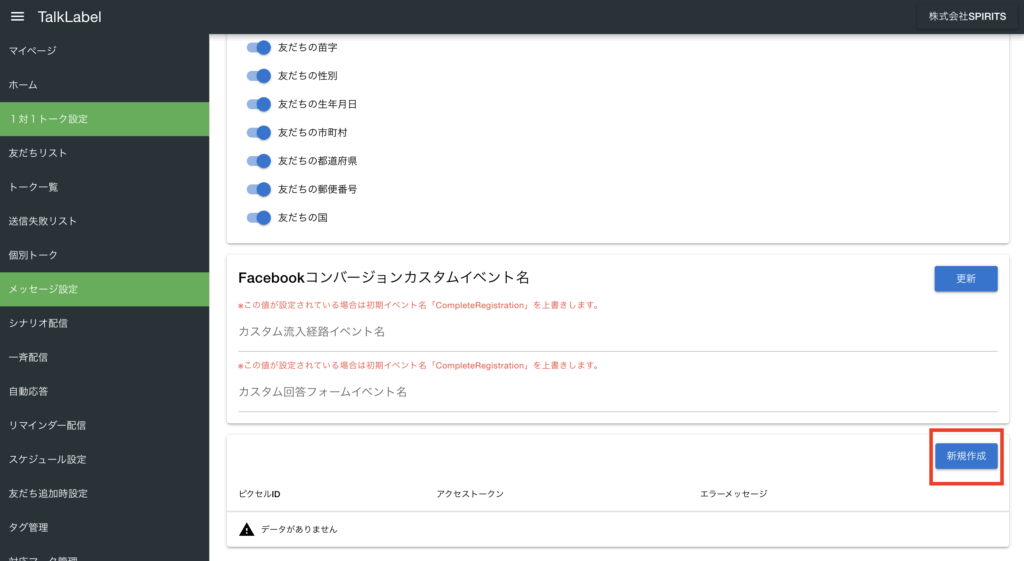
Task: Turn off the 友だちの市町村 switch
Action: coord(259,132)
